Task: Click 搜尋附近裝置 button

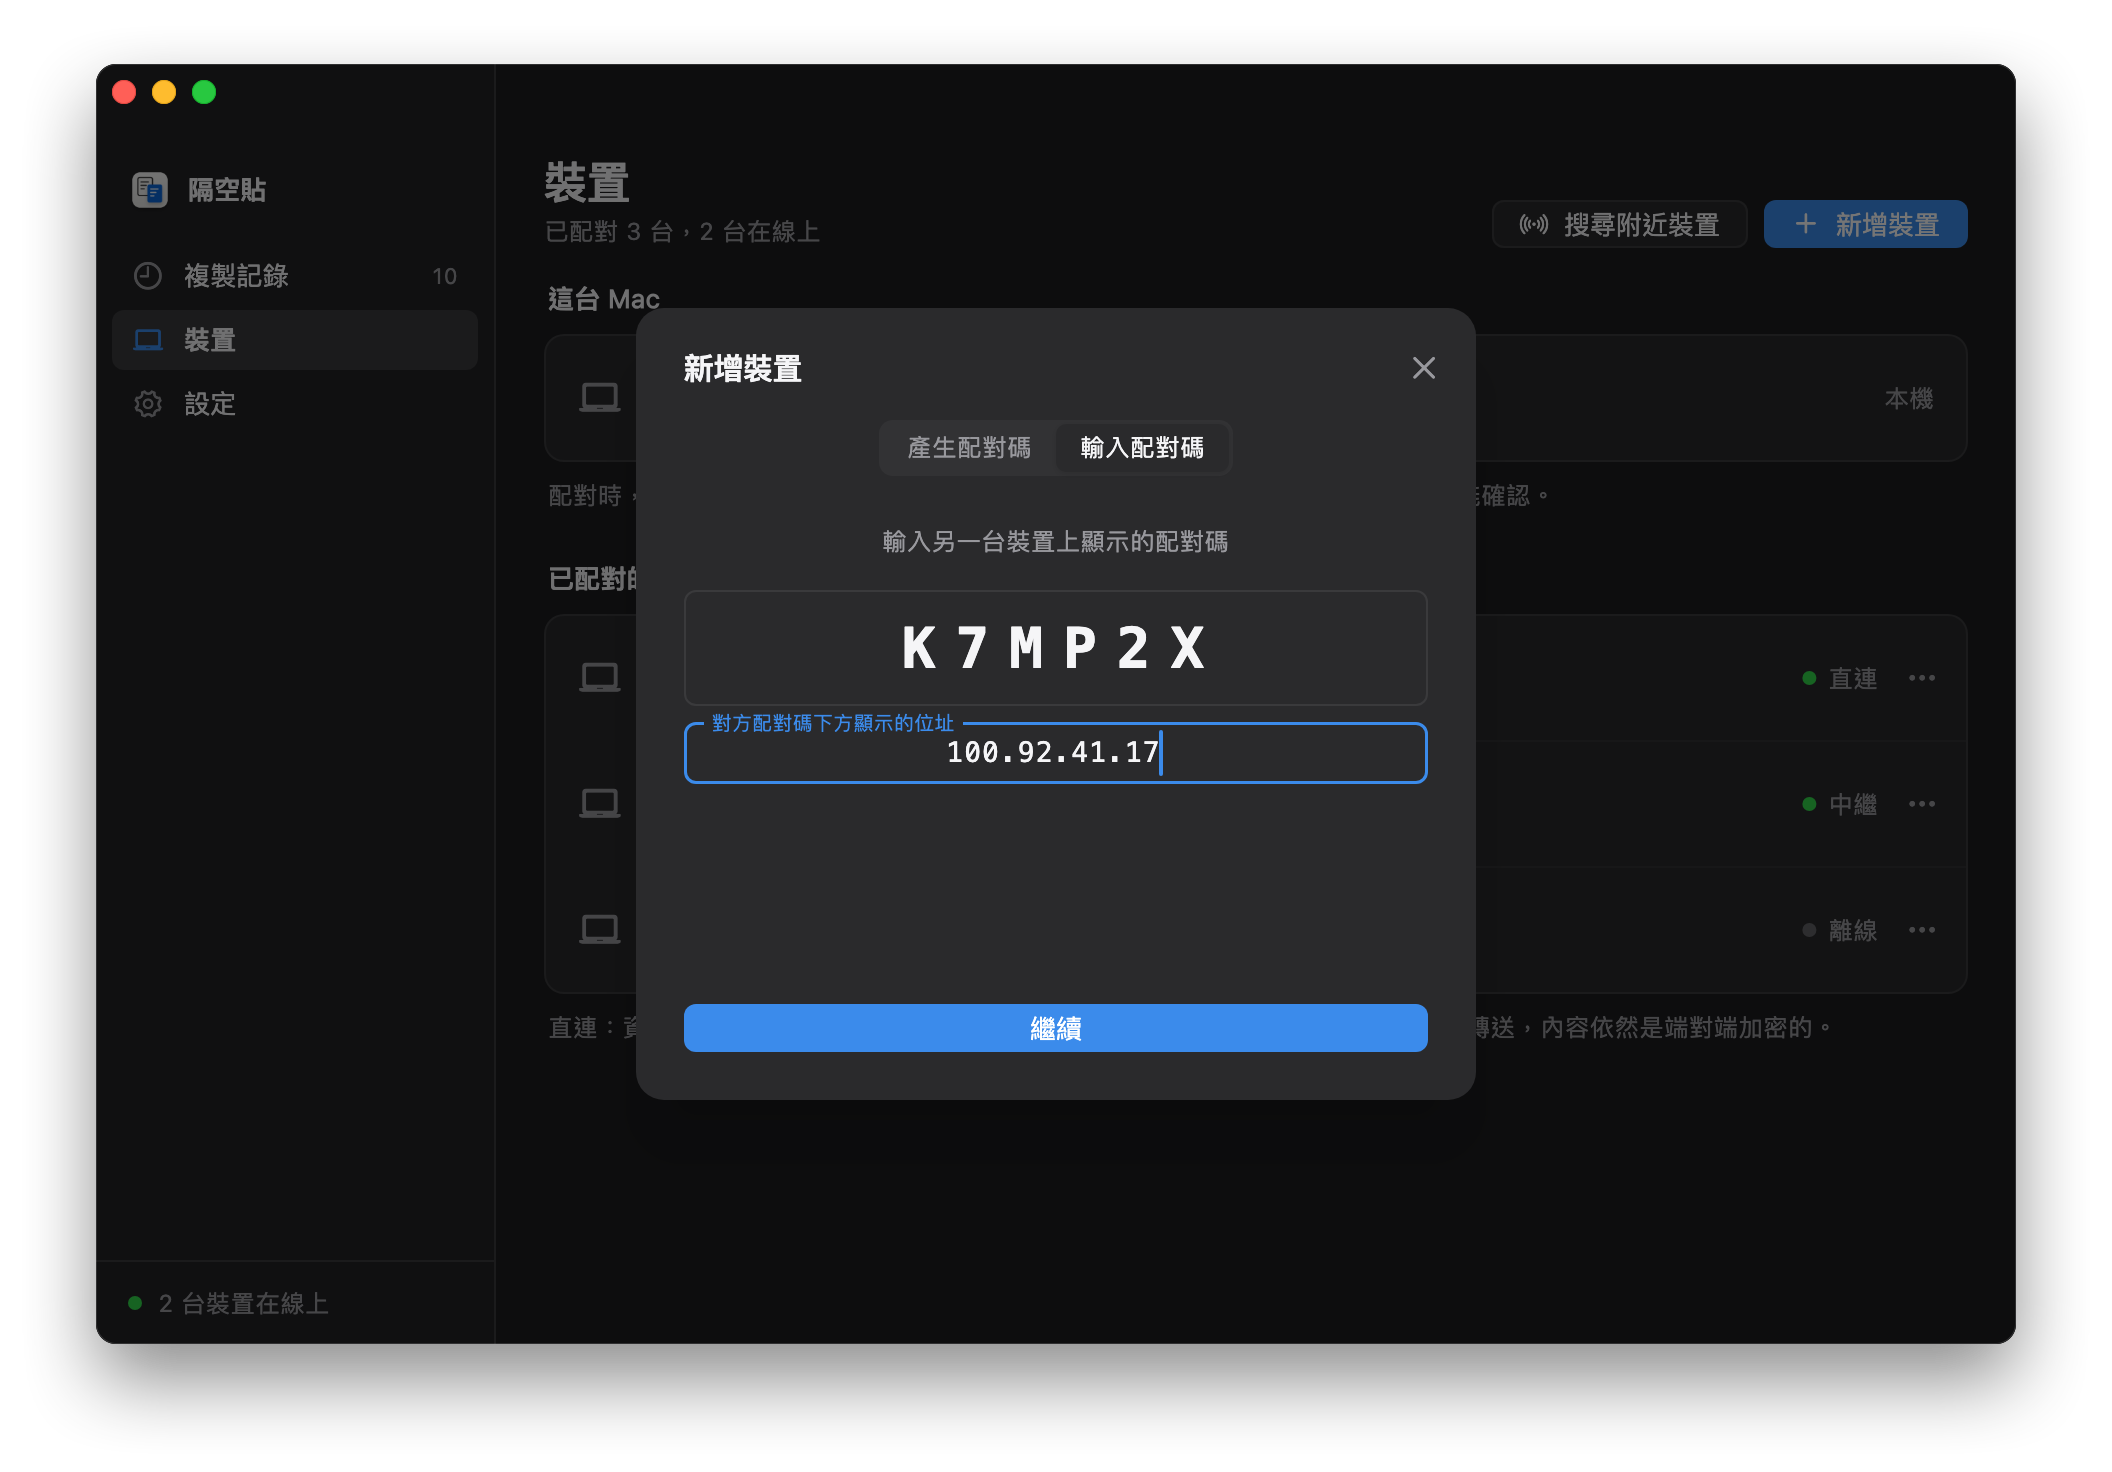Action: 1619,224
